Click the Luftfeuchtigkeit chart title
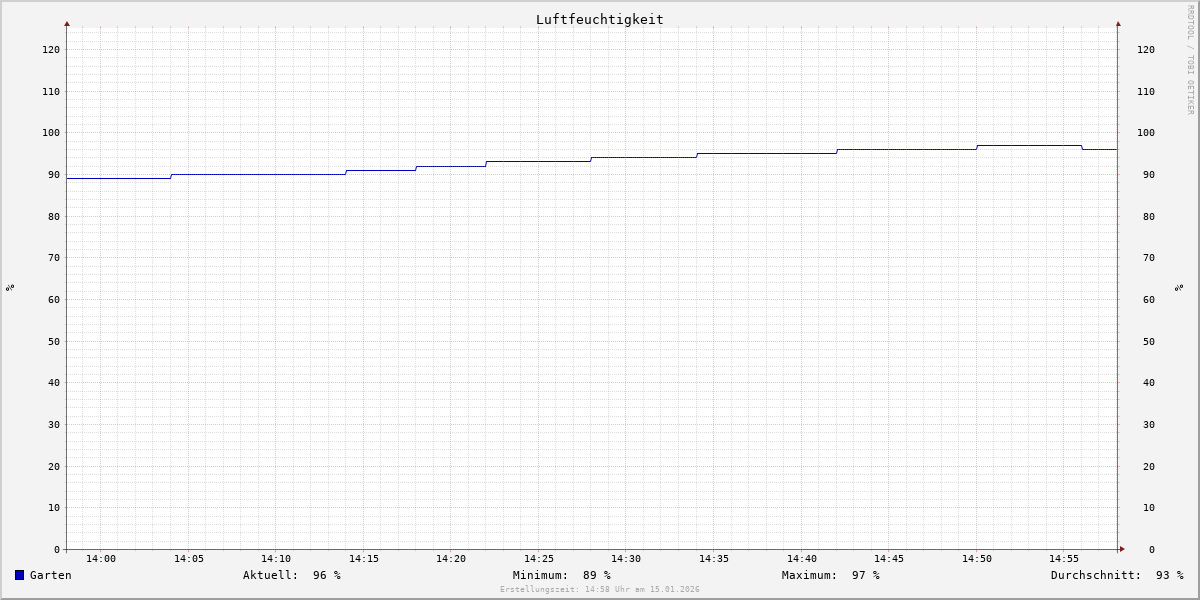 point(599,19)
